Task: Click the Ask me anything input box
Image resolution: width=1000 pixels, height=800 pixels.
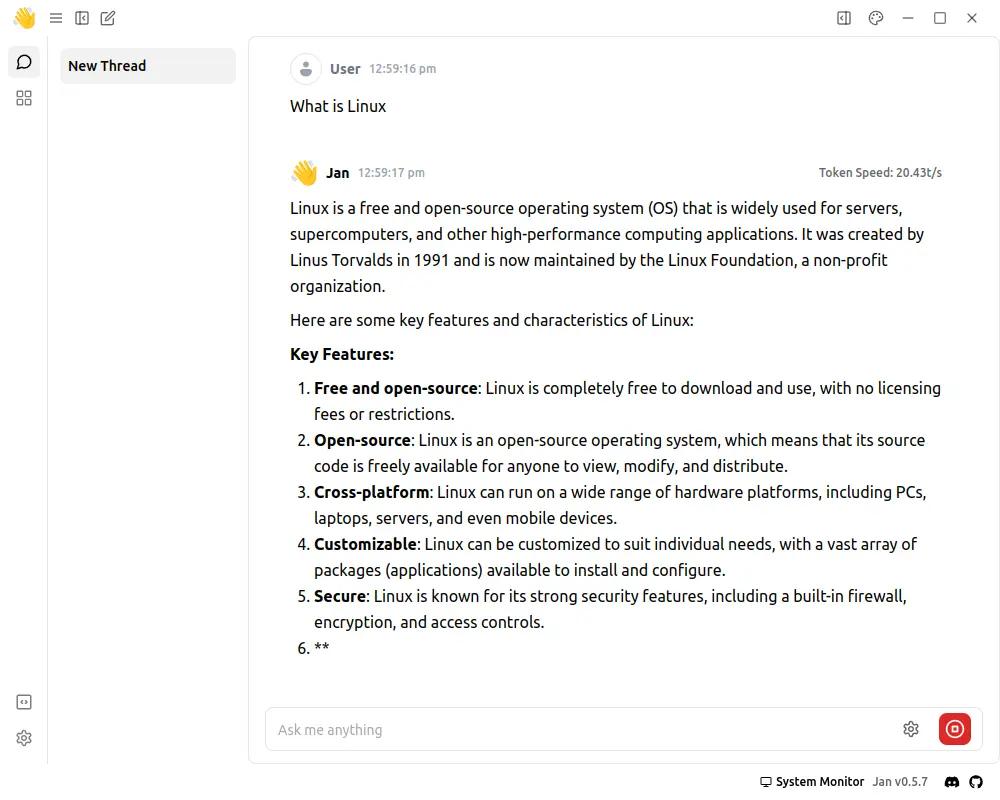Action: pos(580,730)
